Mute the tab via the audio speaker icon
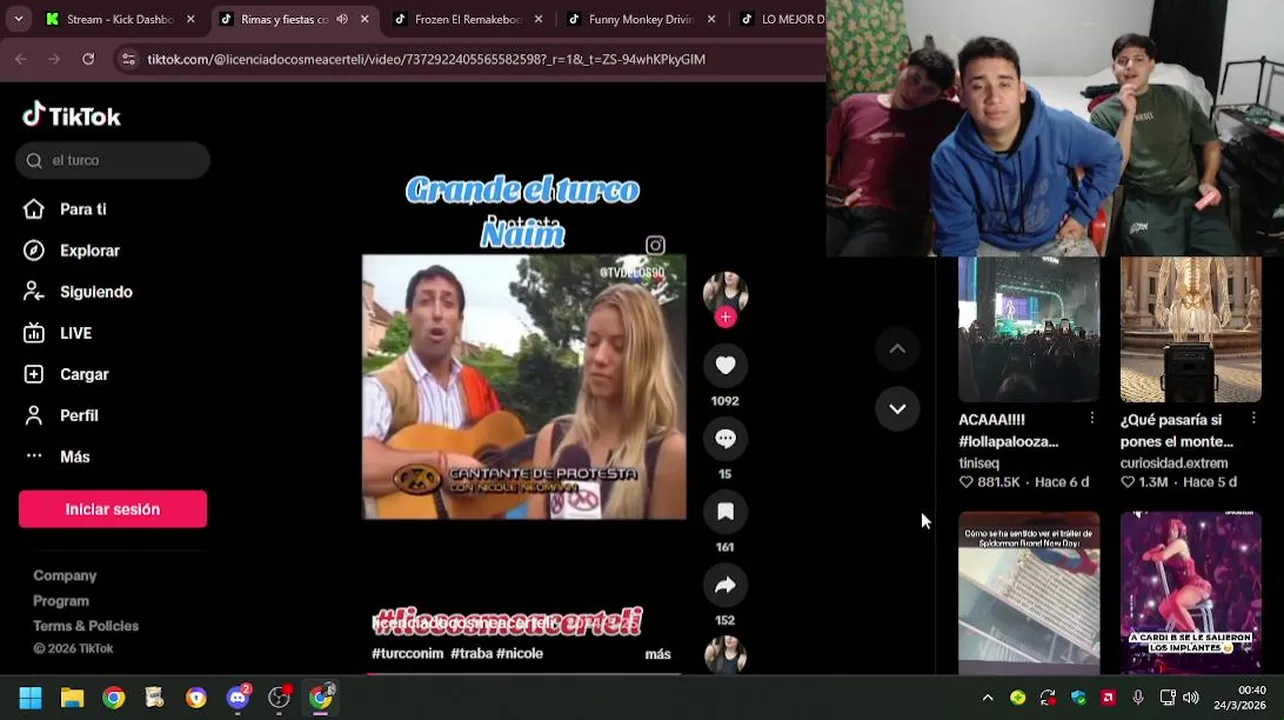 pyautogui.click(x=342, y=19)
